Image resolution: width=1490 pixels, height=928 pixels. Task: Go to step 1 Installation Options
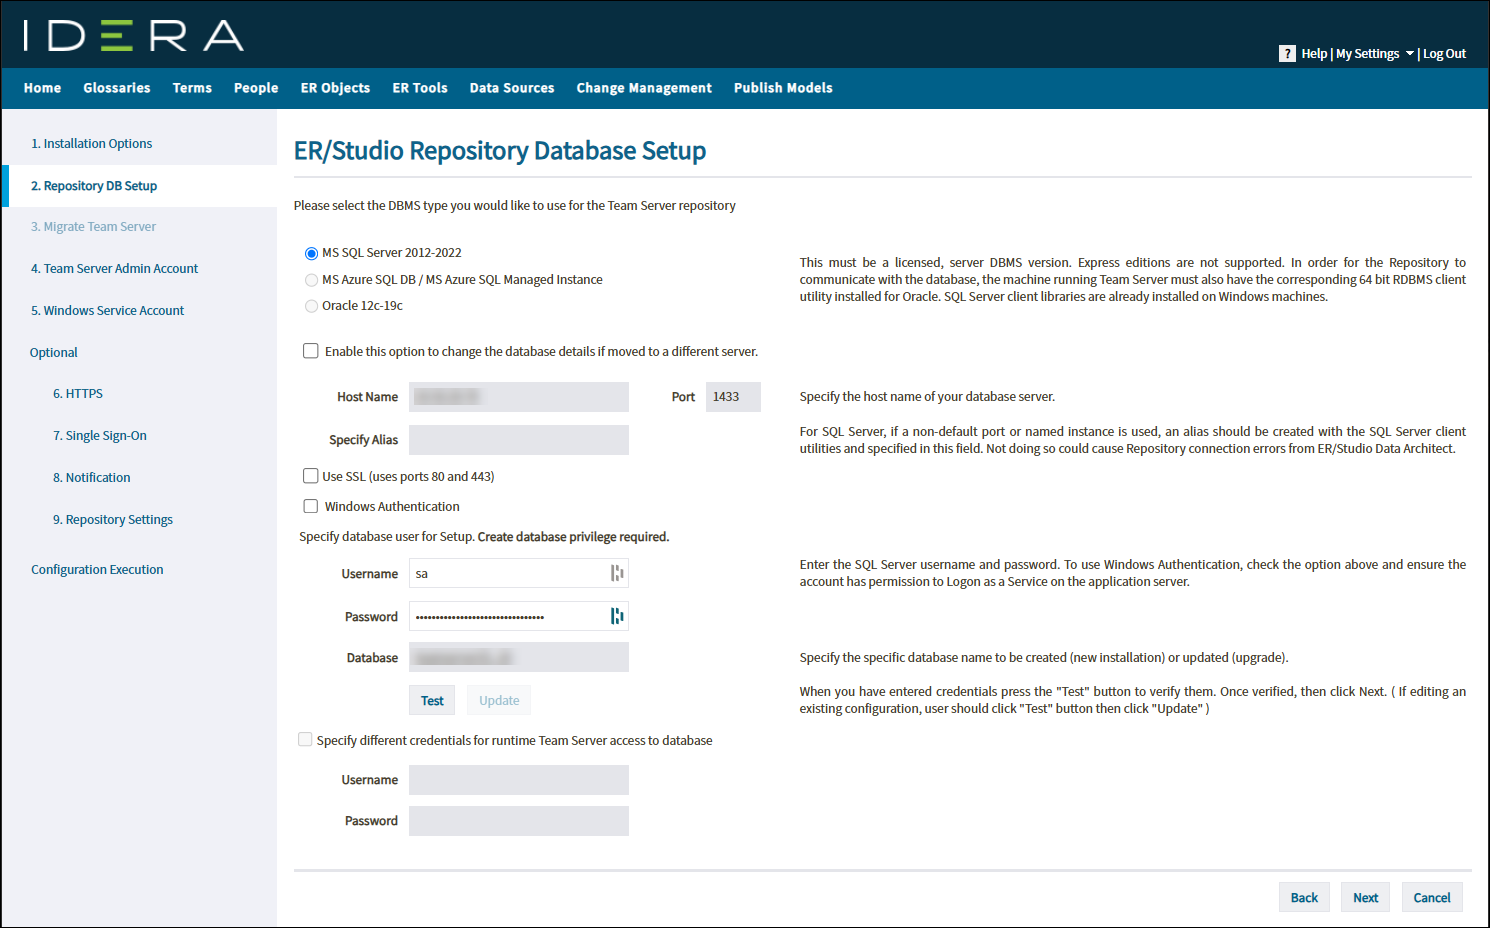point(92,144)
